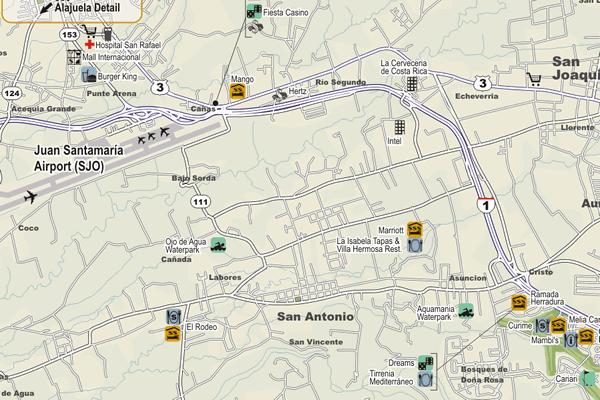Click the Fiesta Casino dice icon
Viewport: 600px width, 400px height.
click(x=254, y=11)
